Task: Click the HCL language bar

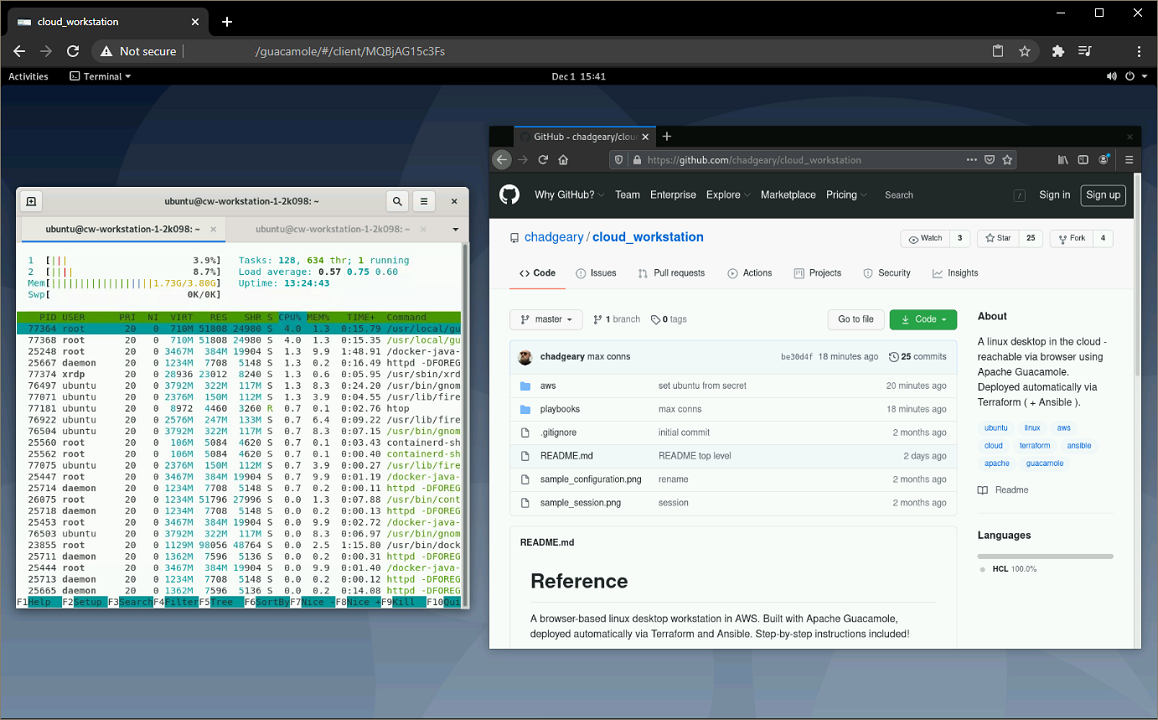Action: click(1045, 556)
